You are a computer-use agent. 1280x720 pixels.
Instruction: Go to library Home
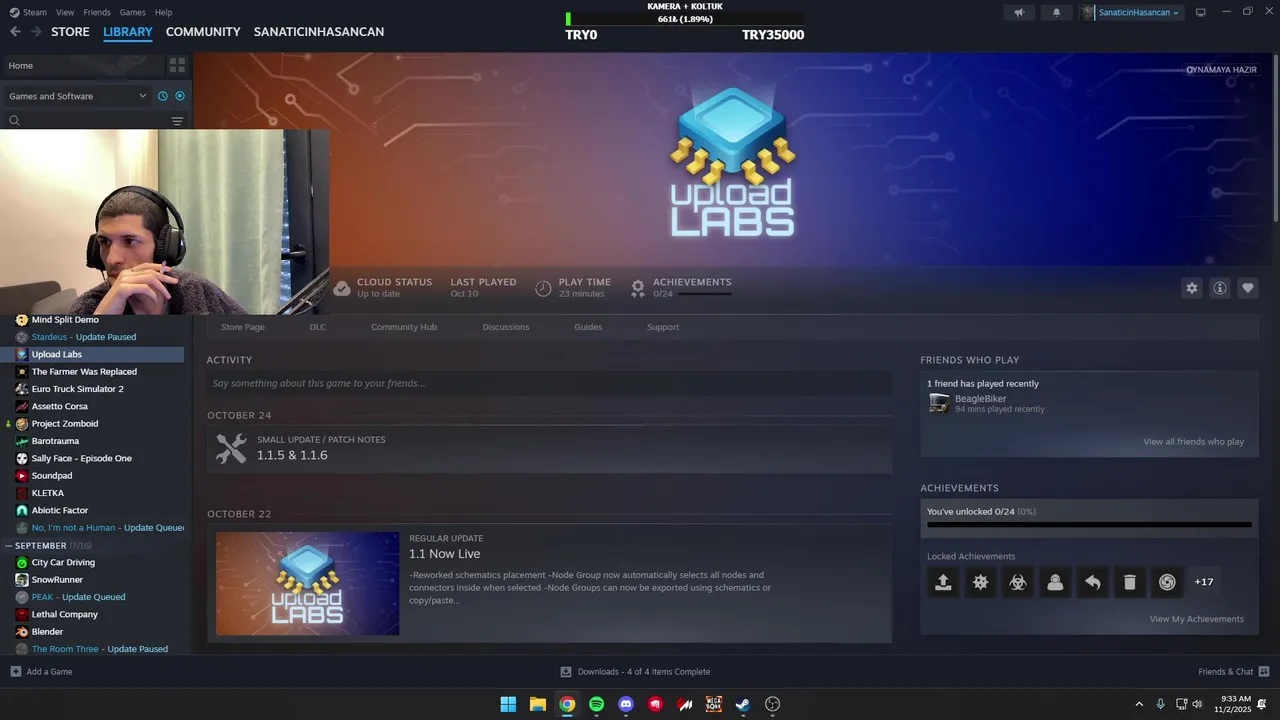pos(84,65)
